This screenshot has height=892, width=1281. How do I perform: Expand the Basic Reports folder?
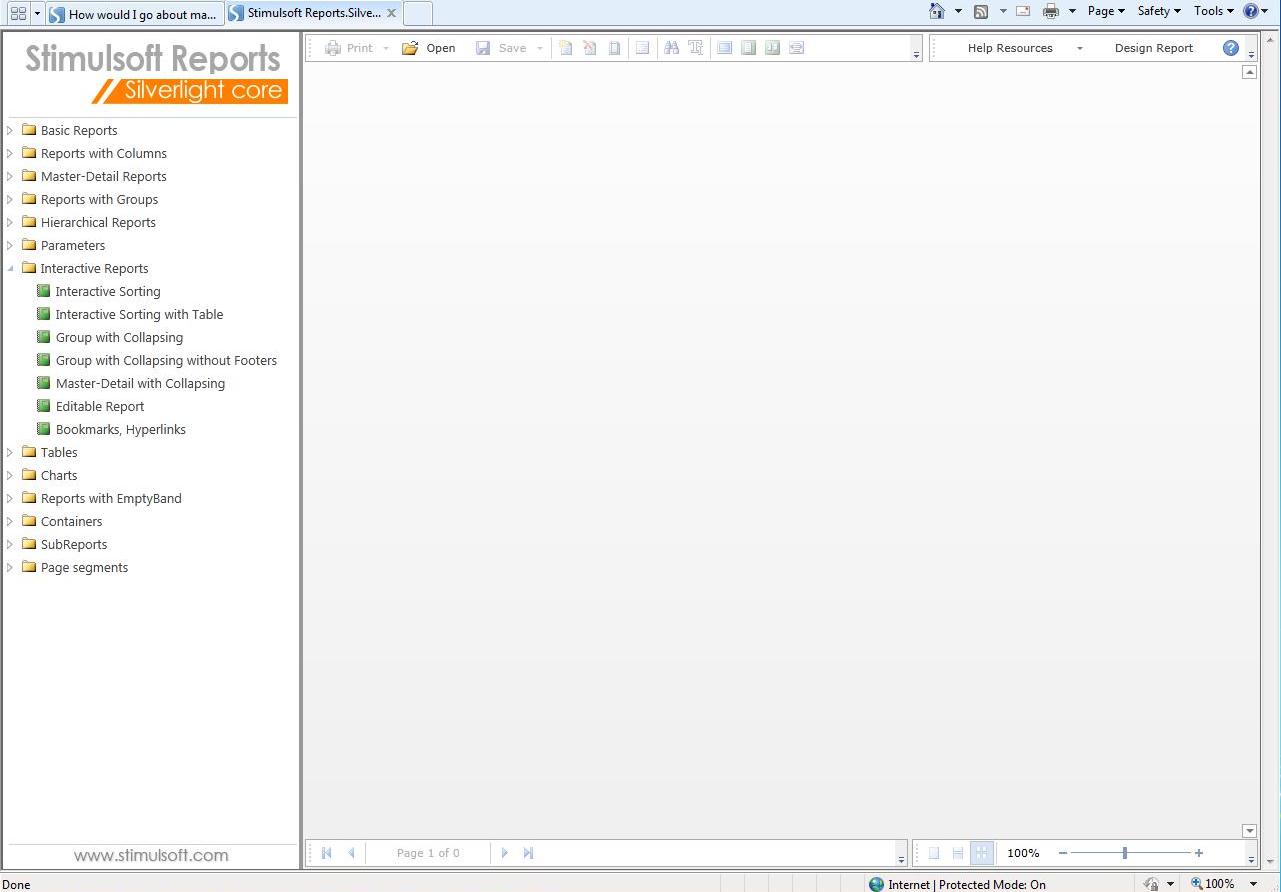[10, 130]
